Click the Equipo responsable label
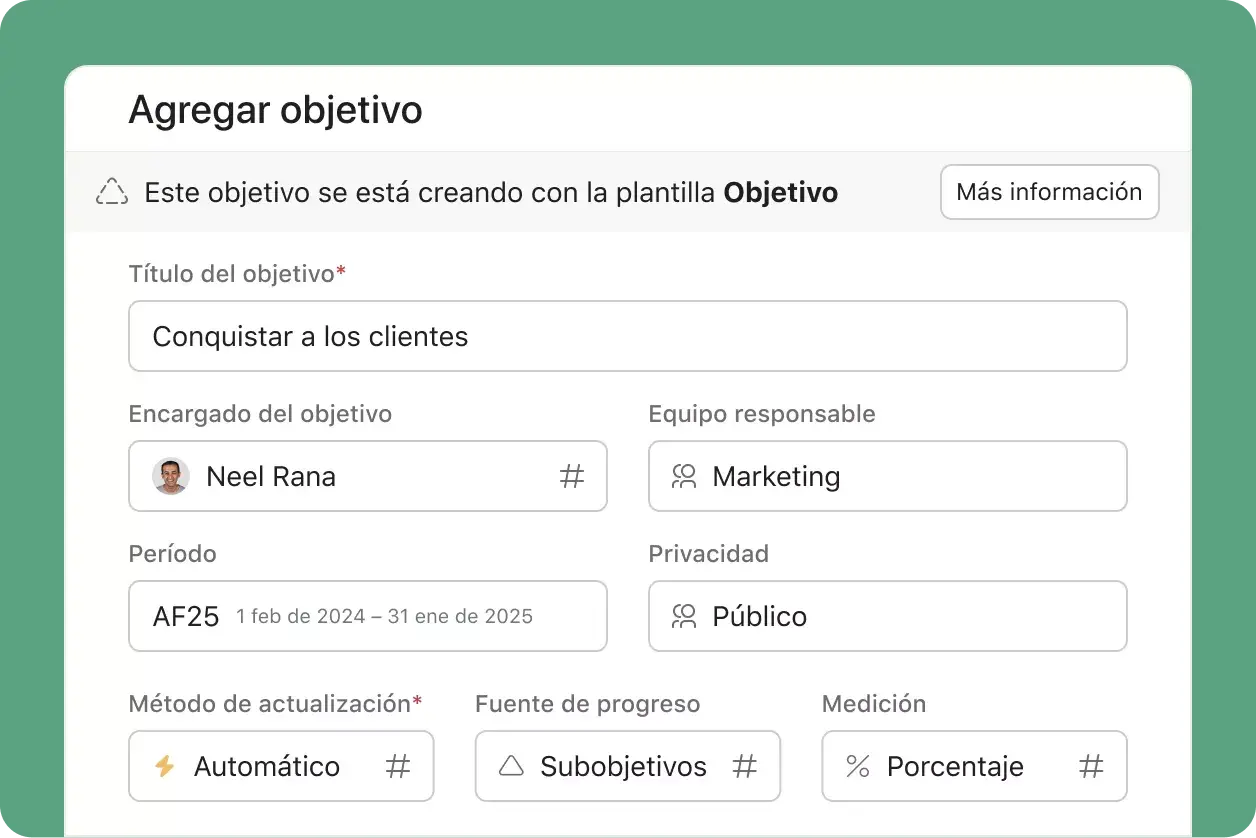Image resolution: width=1256 pixels, height=838 pixels. point(762,414)
